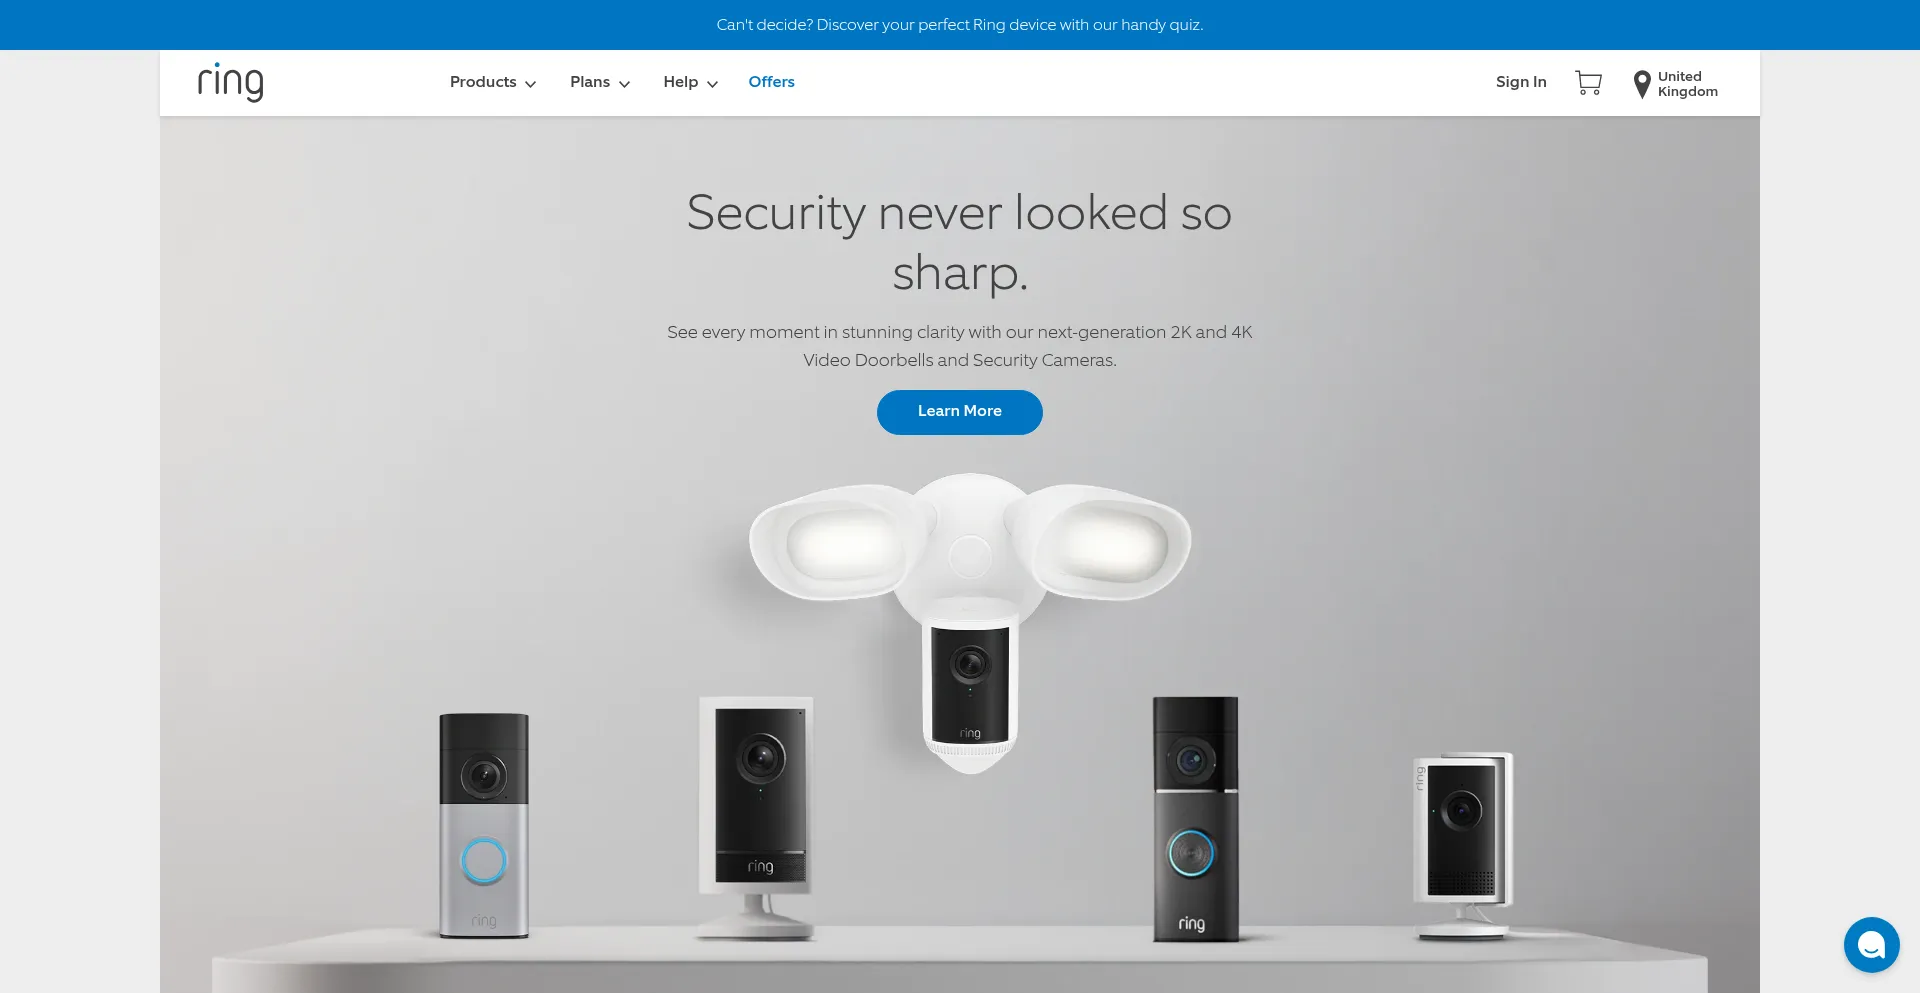The width and height of the screenshot is (1920, 993).
Task: Expand the Plans dropdown chevron
Action: (x=624, y=84)
